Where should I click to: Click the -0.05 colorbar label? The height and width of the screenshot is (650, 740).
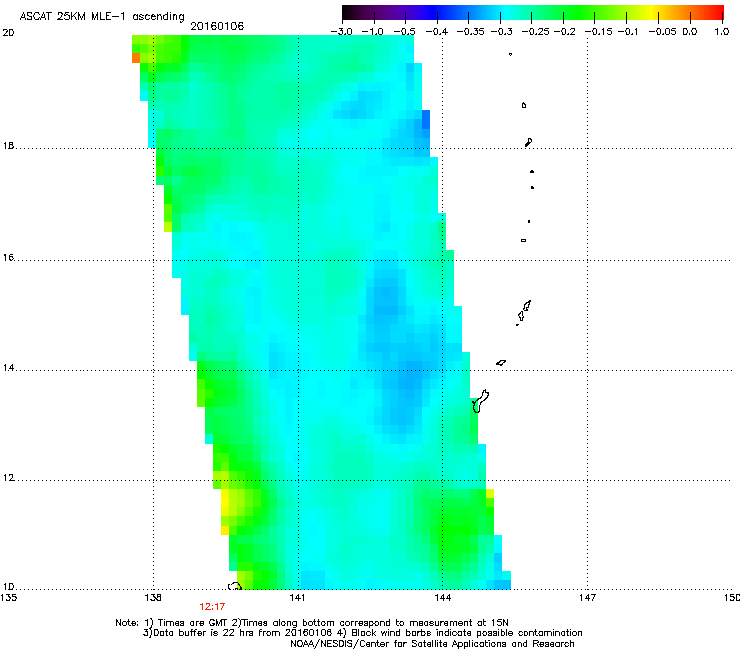[x=663, y=32]
